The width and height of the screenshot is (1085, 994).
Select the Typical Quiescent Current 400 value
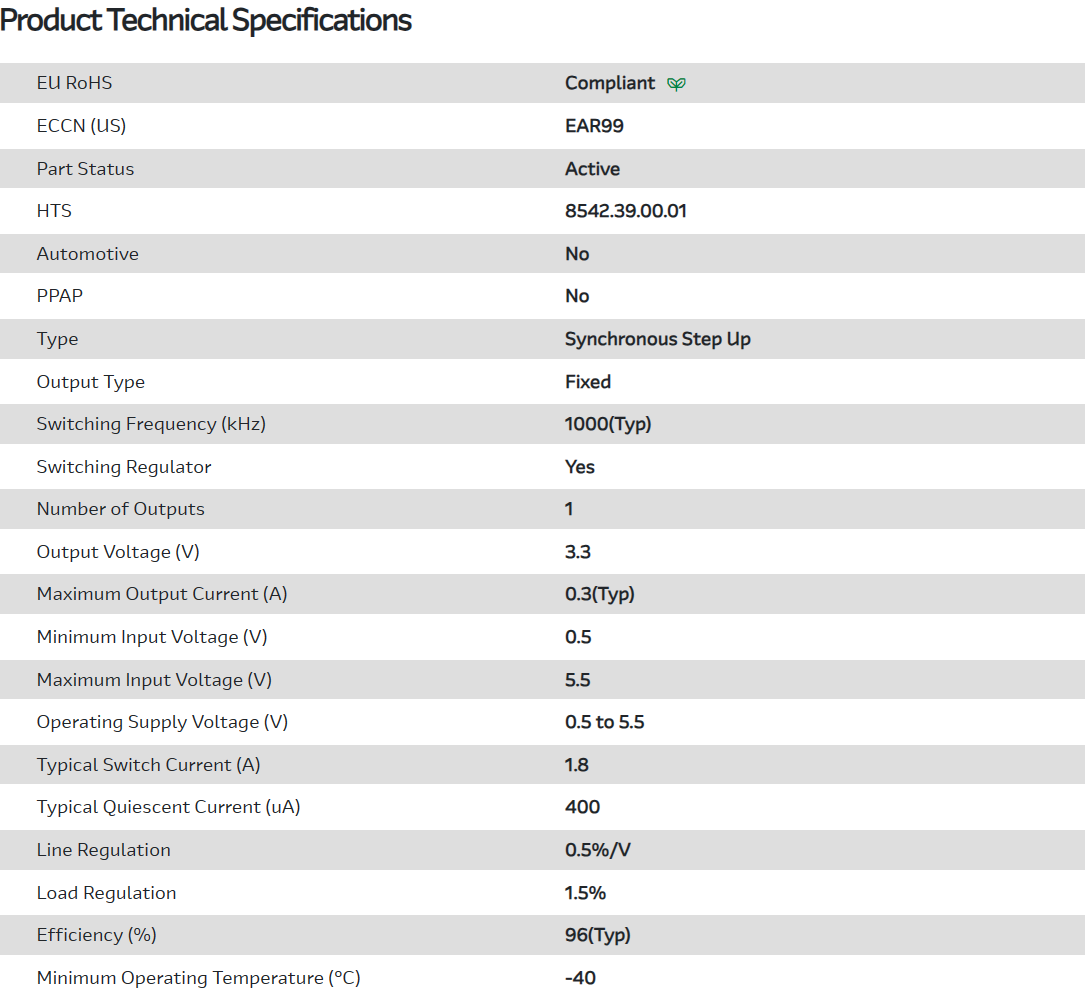pyautogui.click(x=582, y=807)
